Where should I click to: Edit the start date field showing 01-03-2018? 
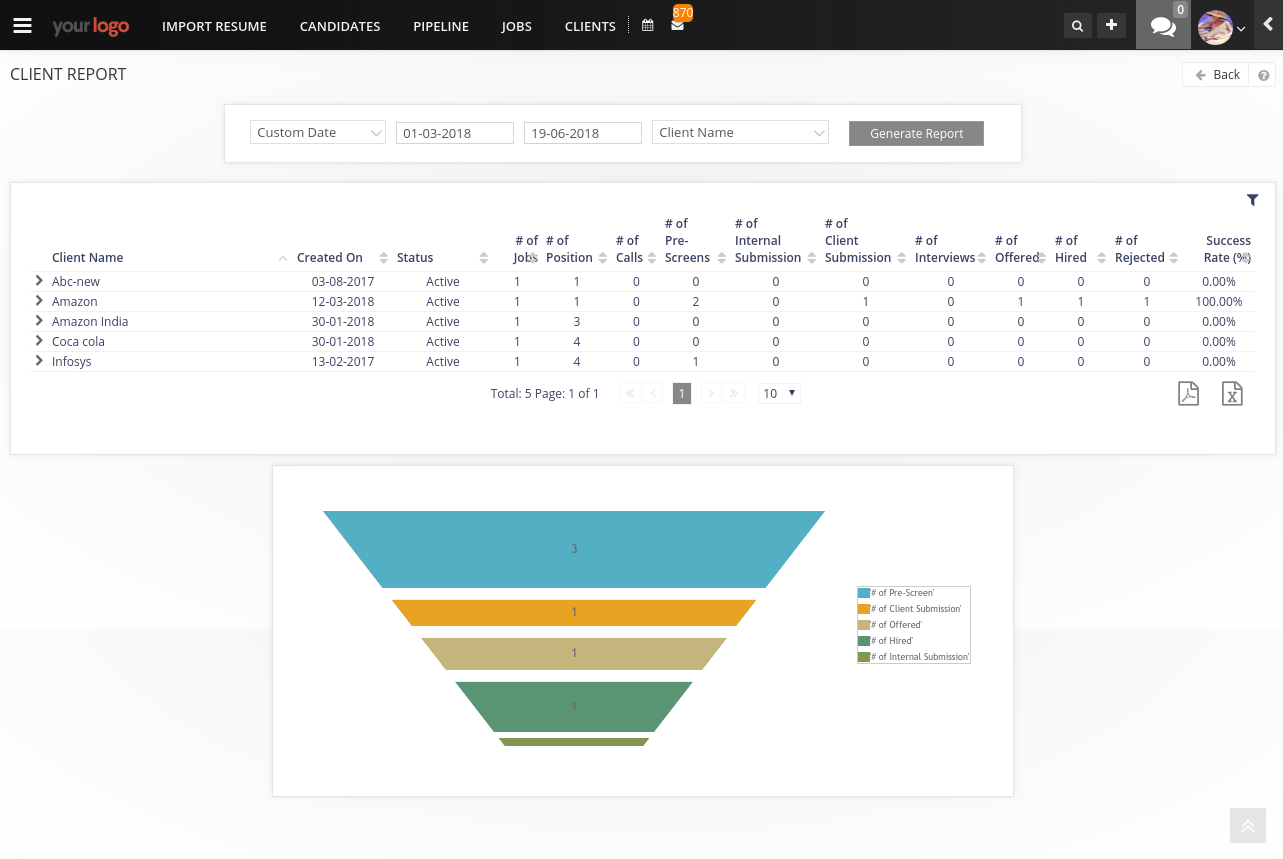click(x=454, y=132)
